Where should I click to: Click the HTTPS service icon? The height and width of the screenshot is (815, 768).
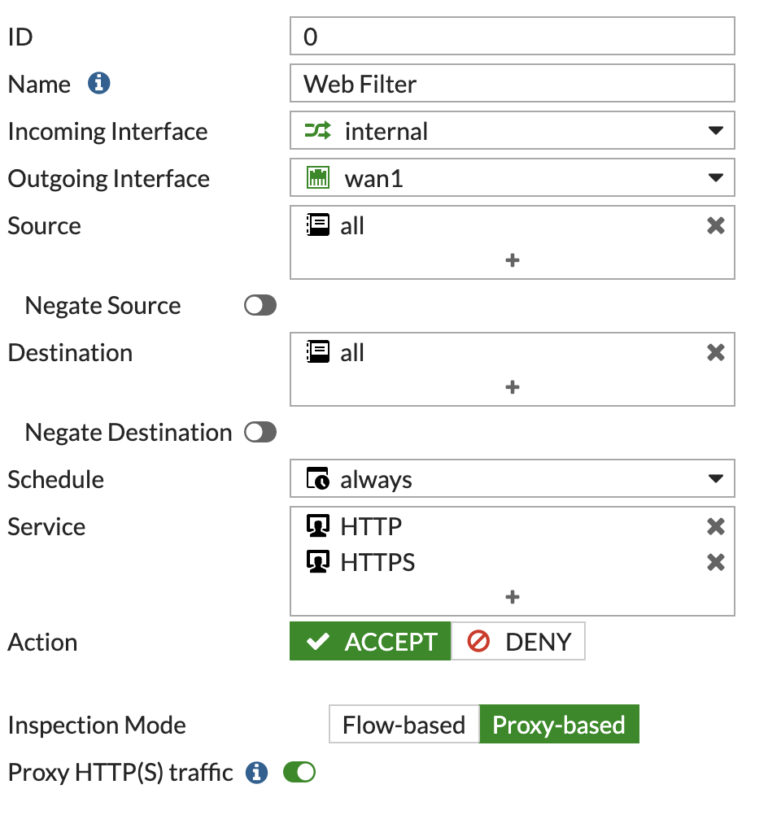point(317,562)
